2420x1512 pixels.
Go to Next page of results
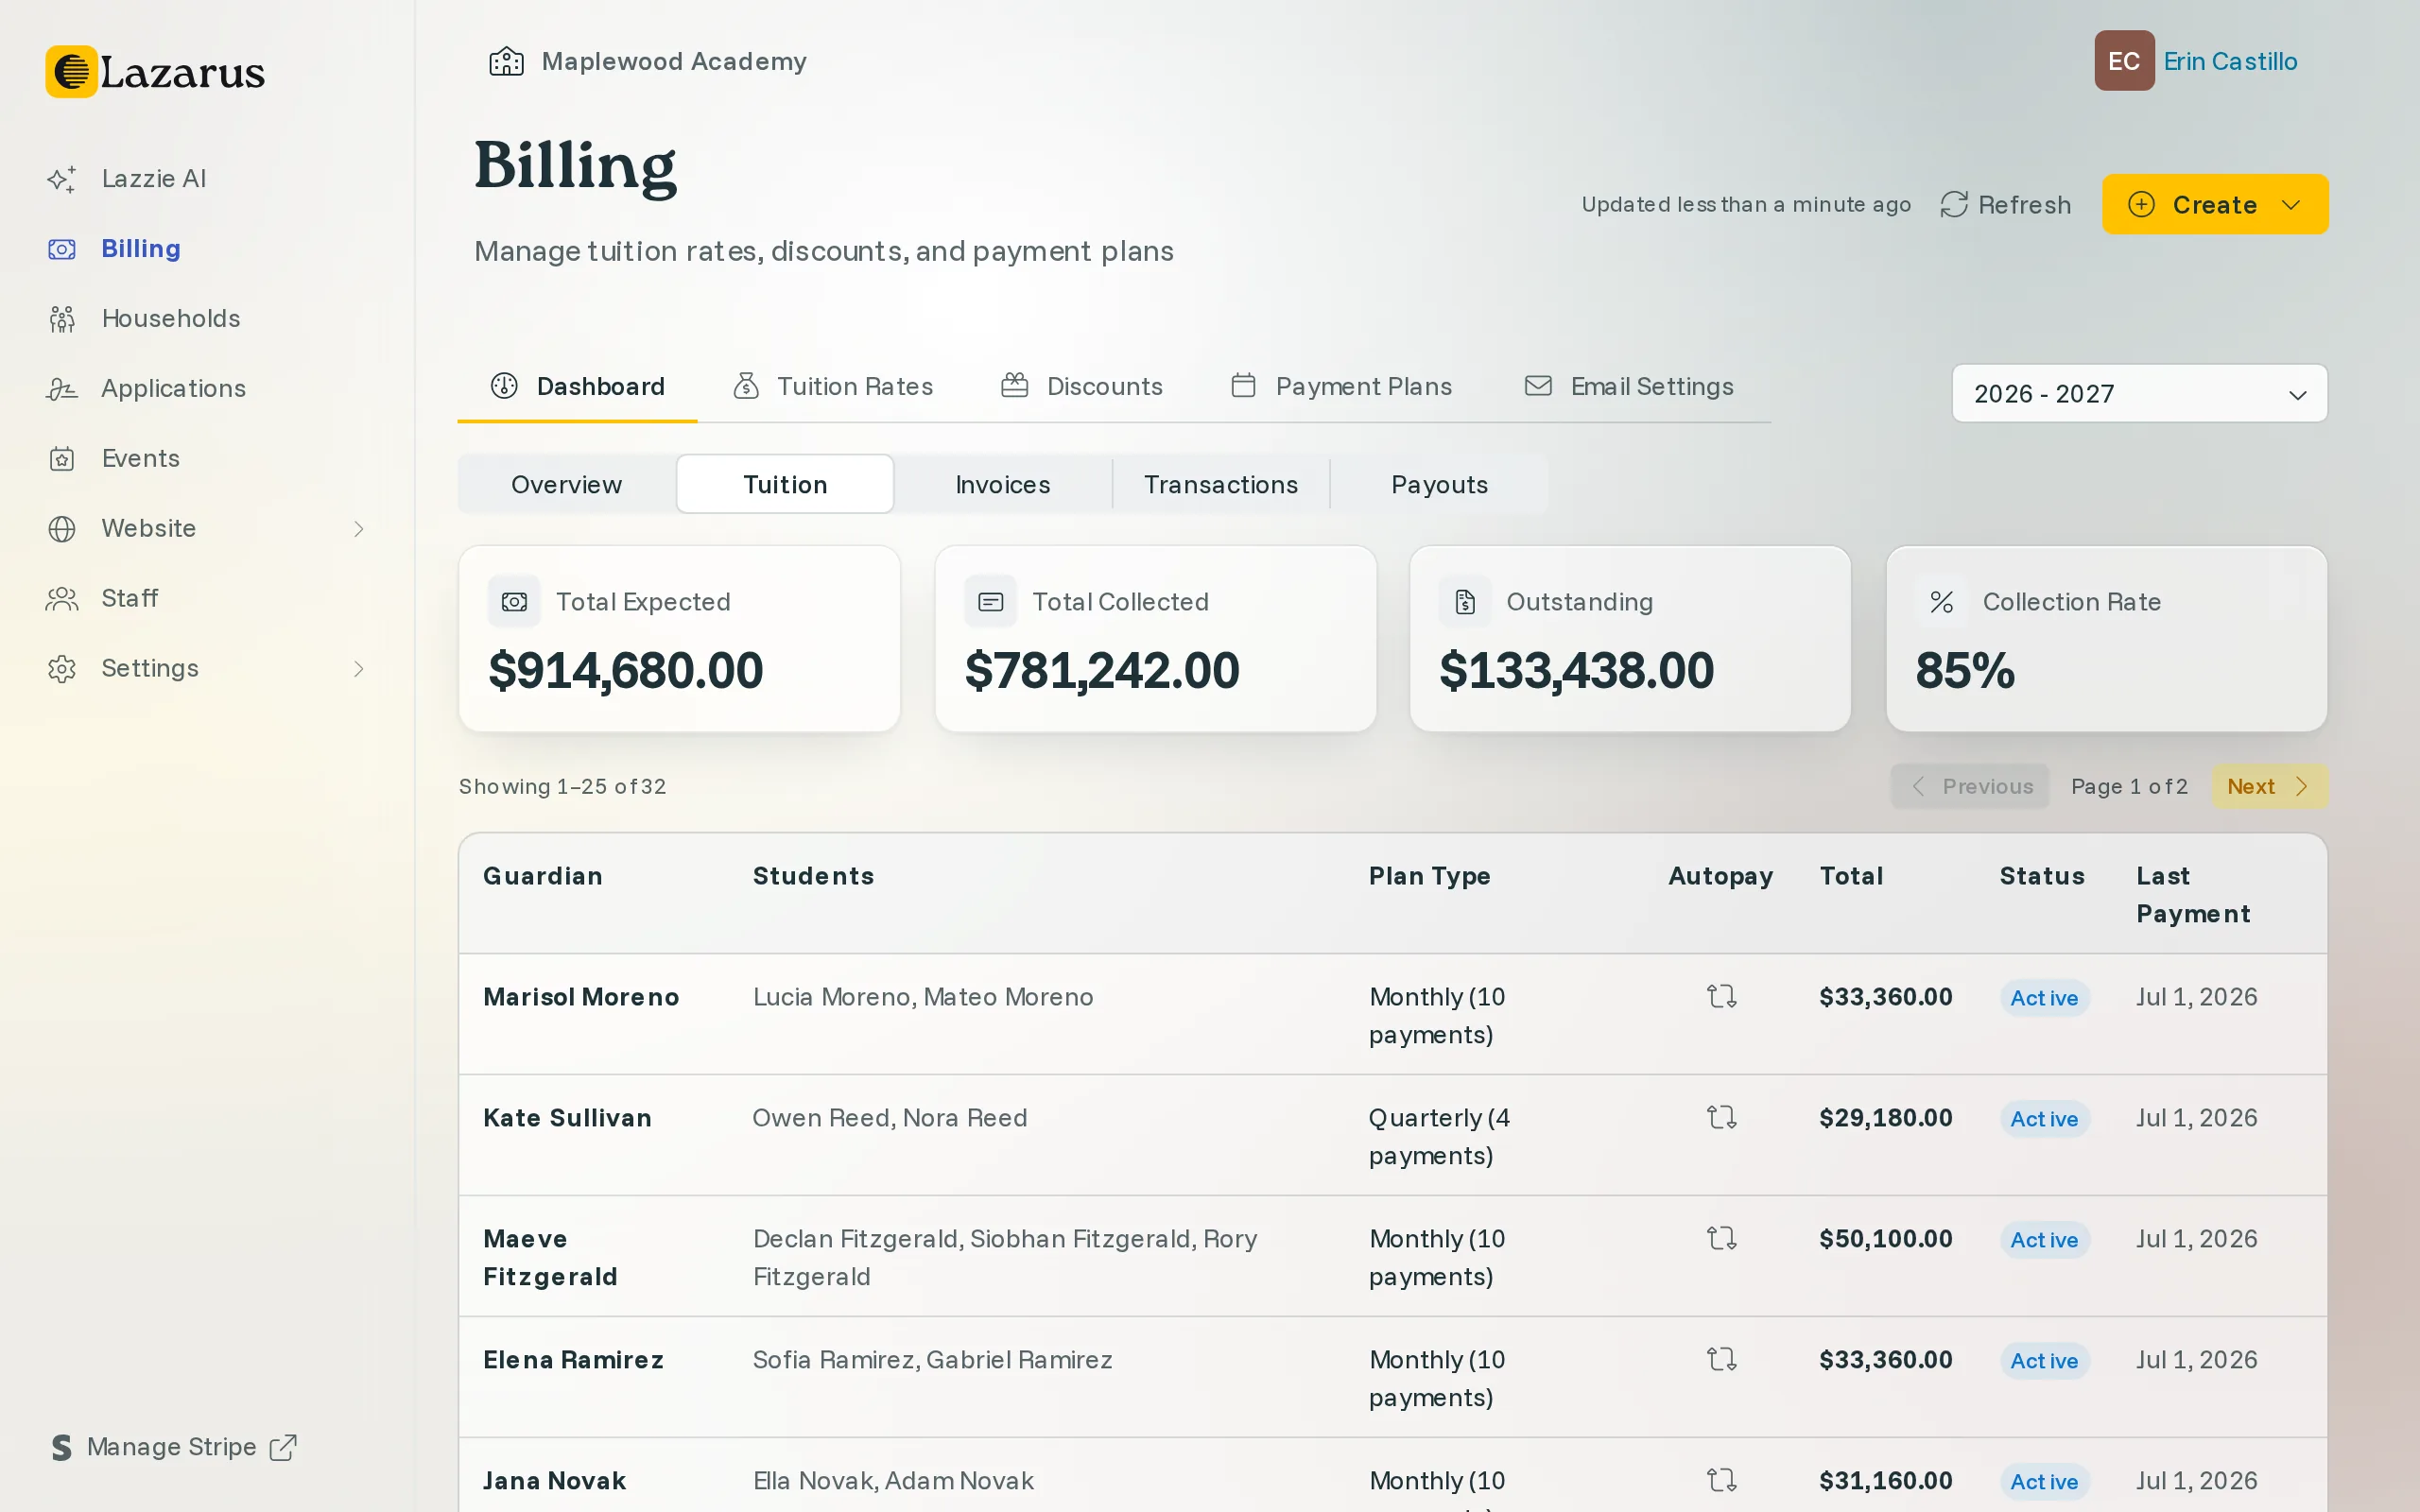[x=2269, y=786]
